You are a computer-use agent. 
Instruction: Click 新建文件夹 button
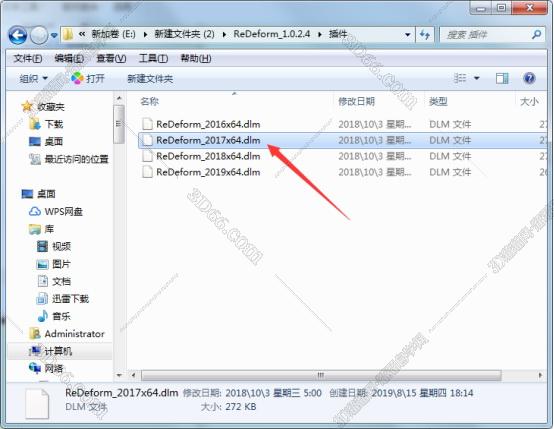click(x=150, y=78)
